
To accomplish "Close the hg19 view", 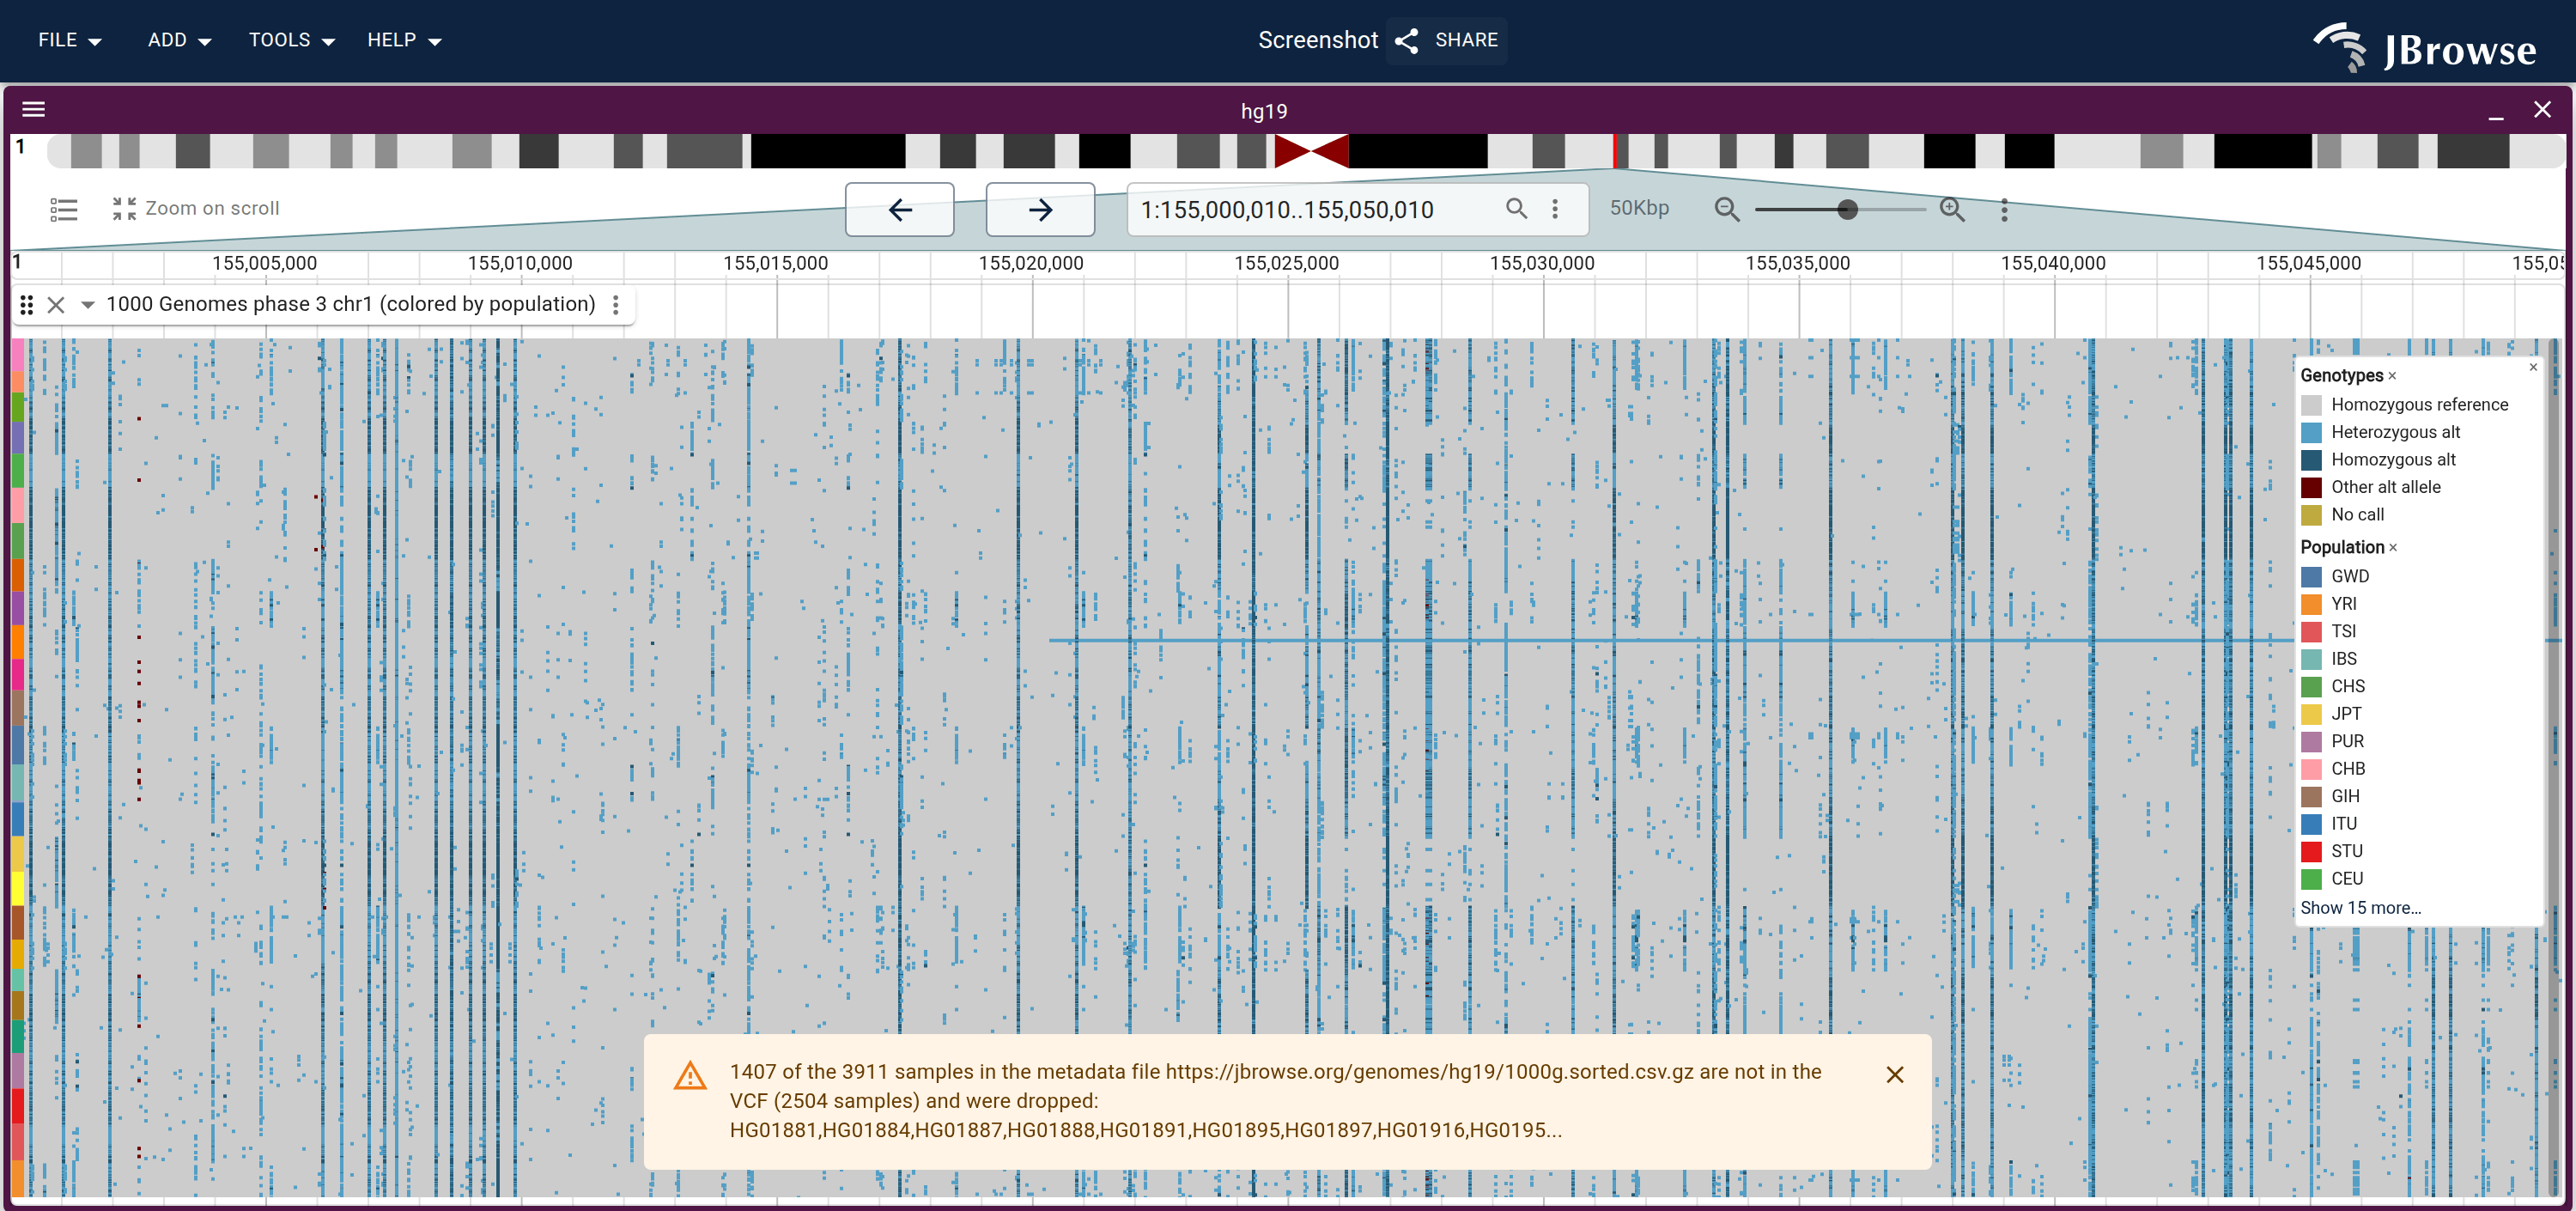I will tap(2541, 109).
